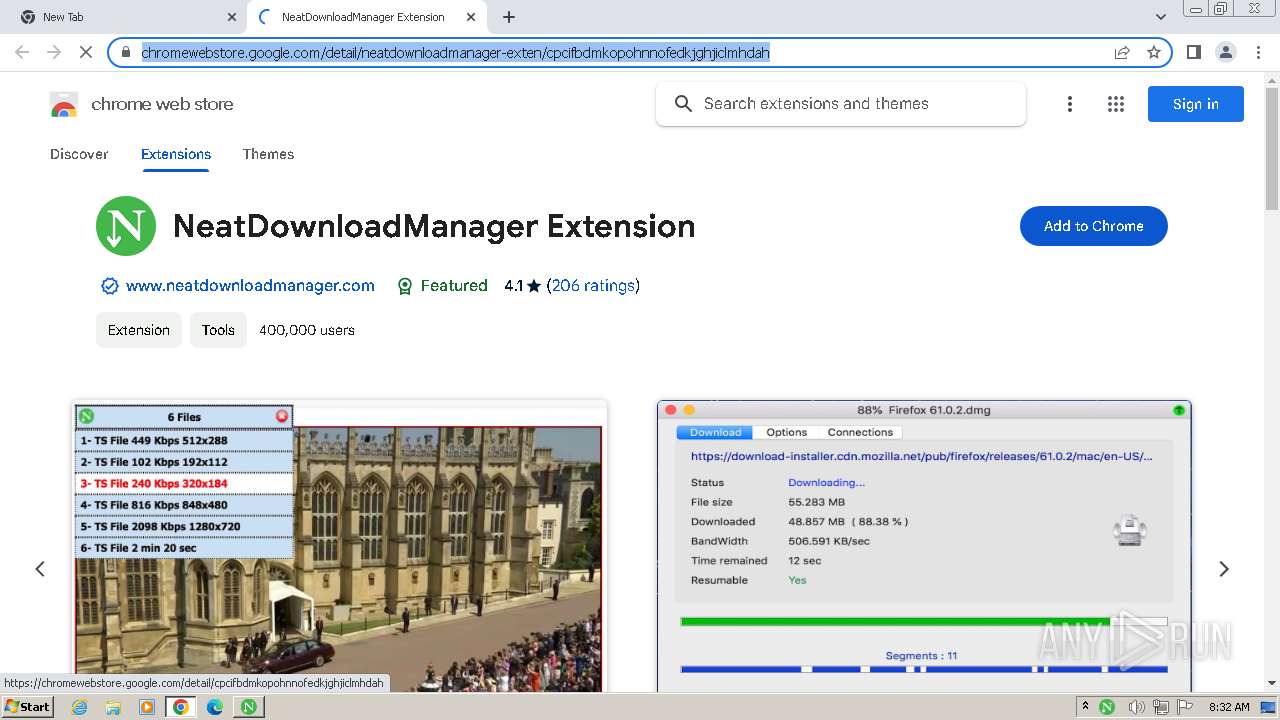Expand the tab search chevron
This screenshot has height=720, width=1280.
pyautogui.click(x=1160, y=17)
